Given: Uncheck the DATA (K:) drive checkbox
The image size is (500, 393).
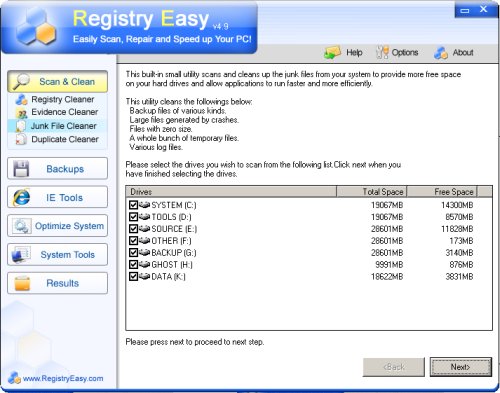Looking at the screenshot, I should [x=133, y=276].
